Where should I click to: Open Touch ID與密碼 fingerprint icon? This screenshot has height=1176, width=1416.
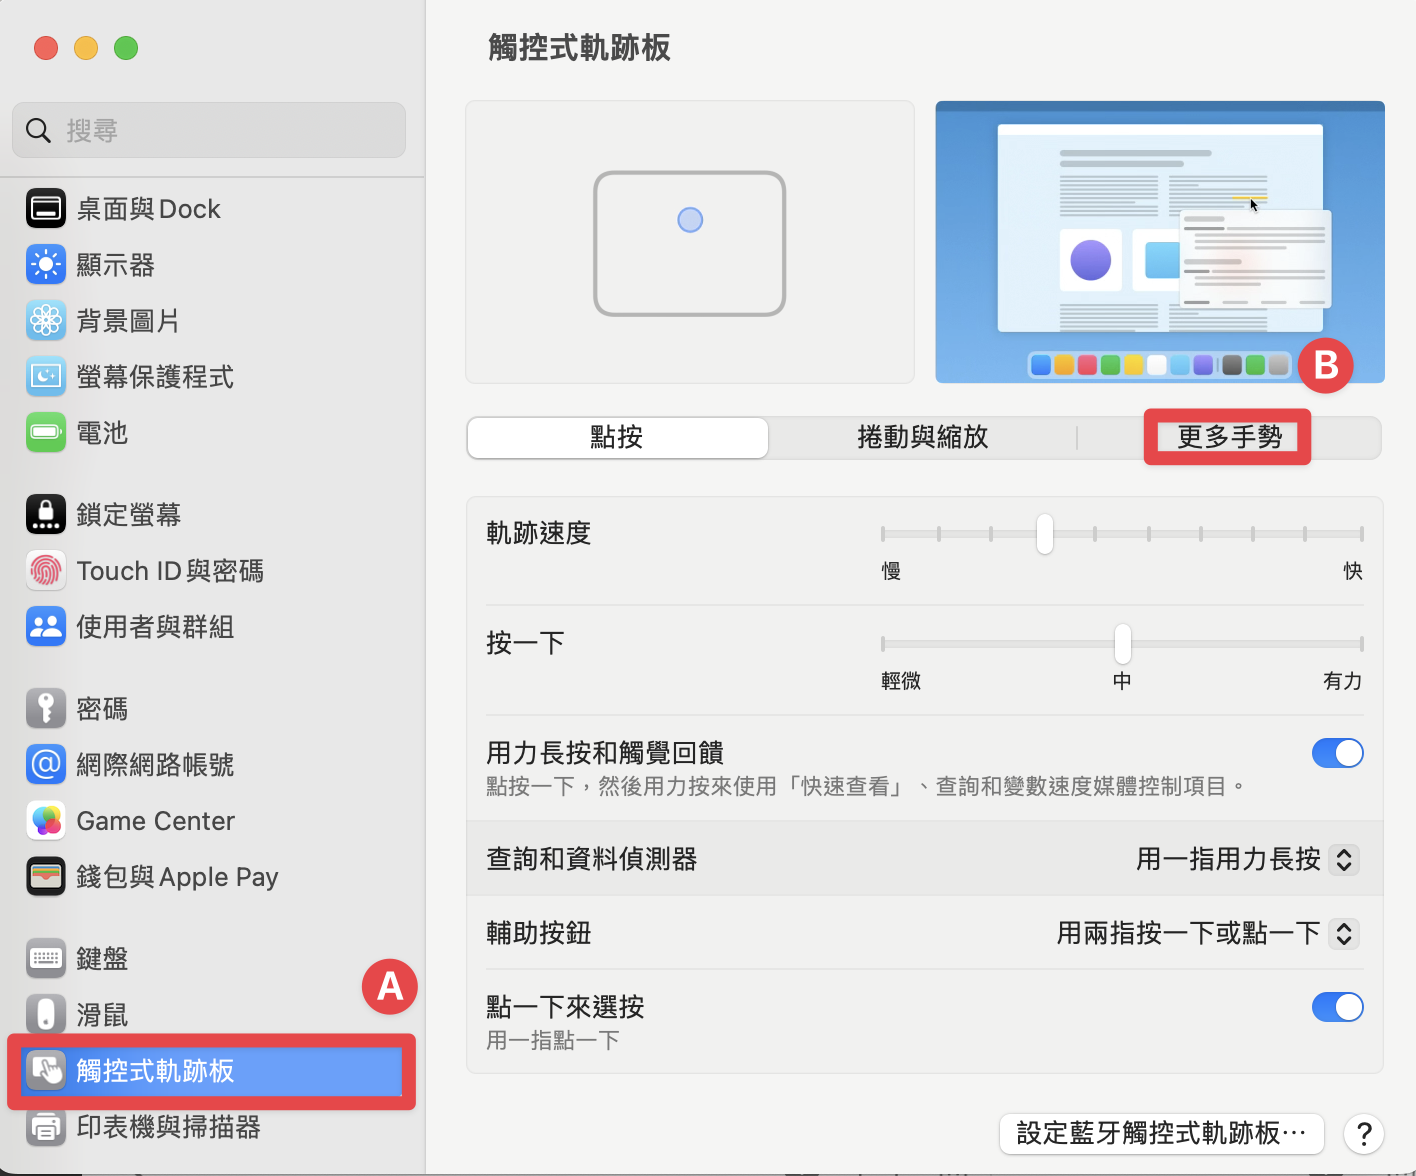tap(46, 570)
